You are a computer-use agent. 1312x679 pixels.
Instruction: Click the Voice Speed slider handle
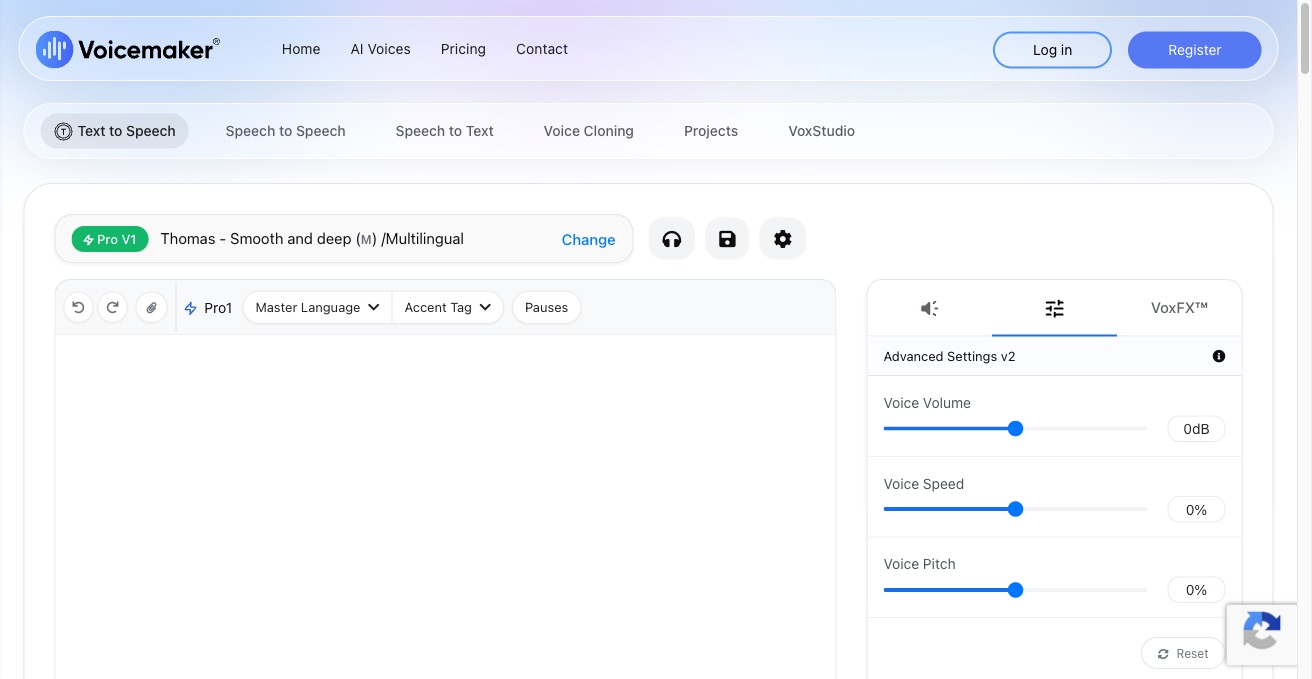point(1015,509)
